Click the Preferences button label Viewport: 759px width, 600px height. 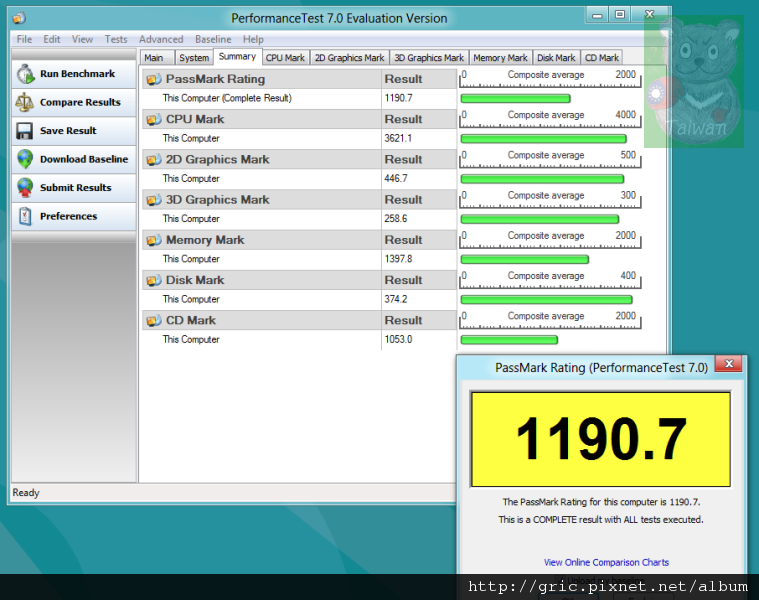point(68,216)
